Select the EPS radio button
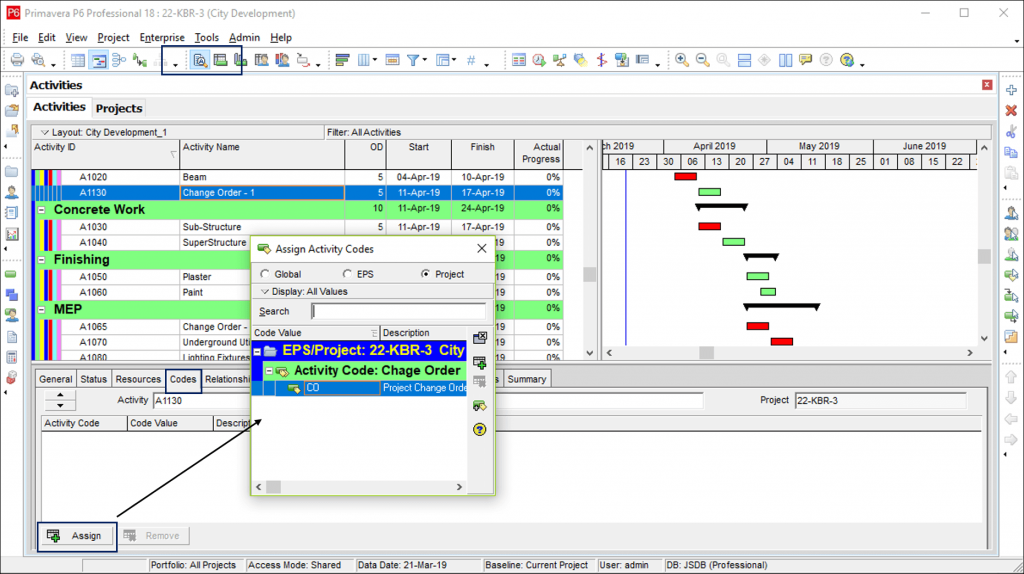Viewport: 1024px width, 574px height. 347,274
